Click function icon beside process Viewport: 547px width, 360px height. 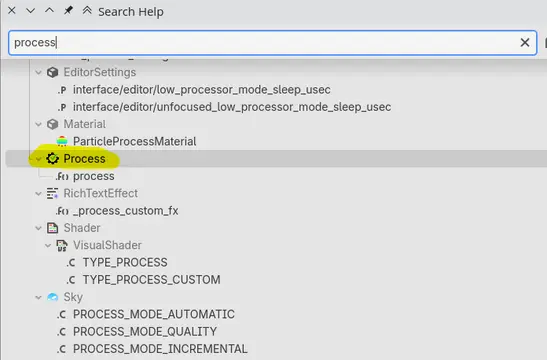coord(62,177)
